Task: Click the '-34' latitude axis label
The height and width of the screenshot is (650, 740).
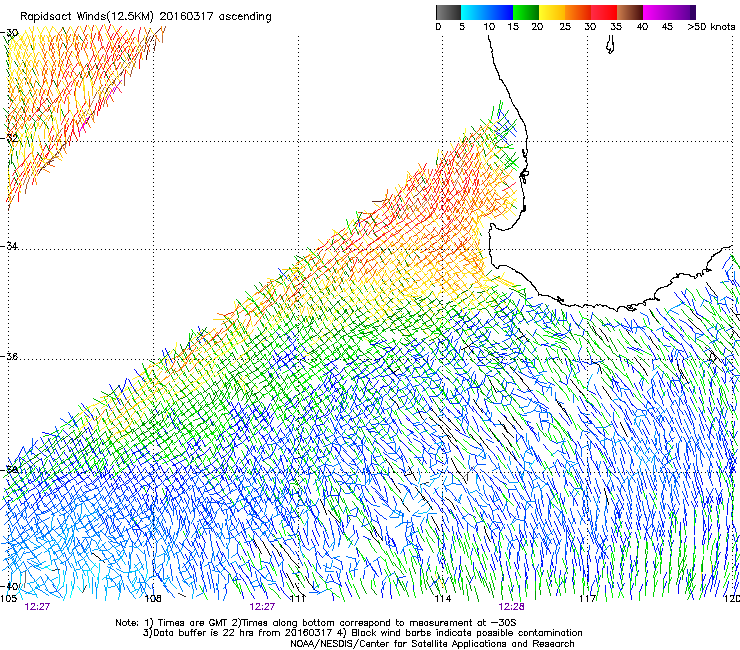Action: pyautogui.click(x=9, y=246)
